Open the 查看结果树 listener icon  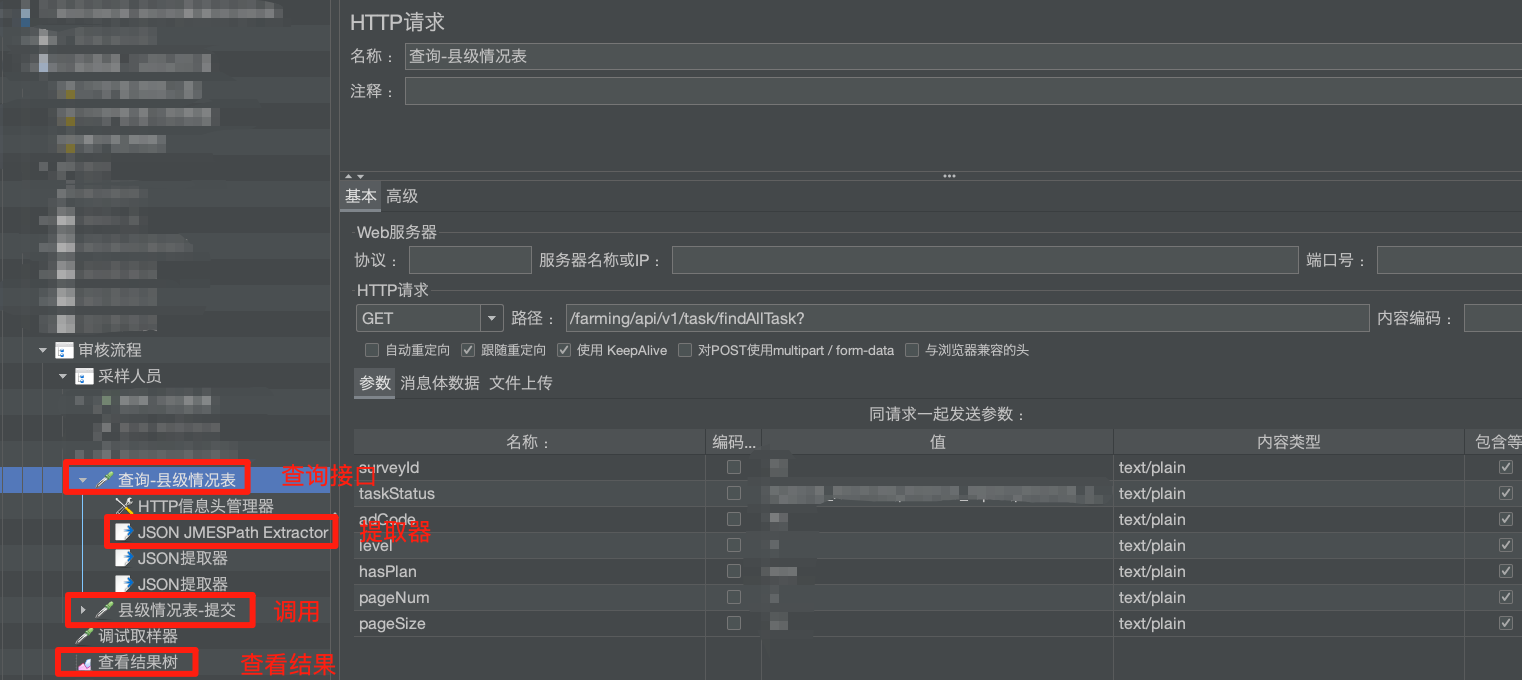(84, 662)
